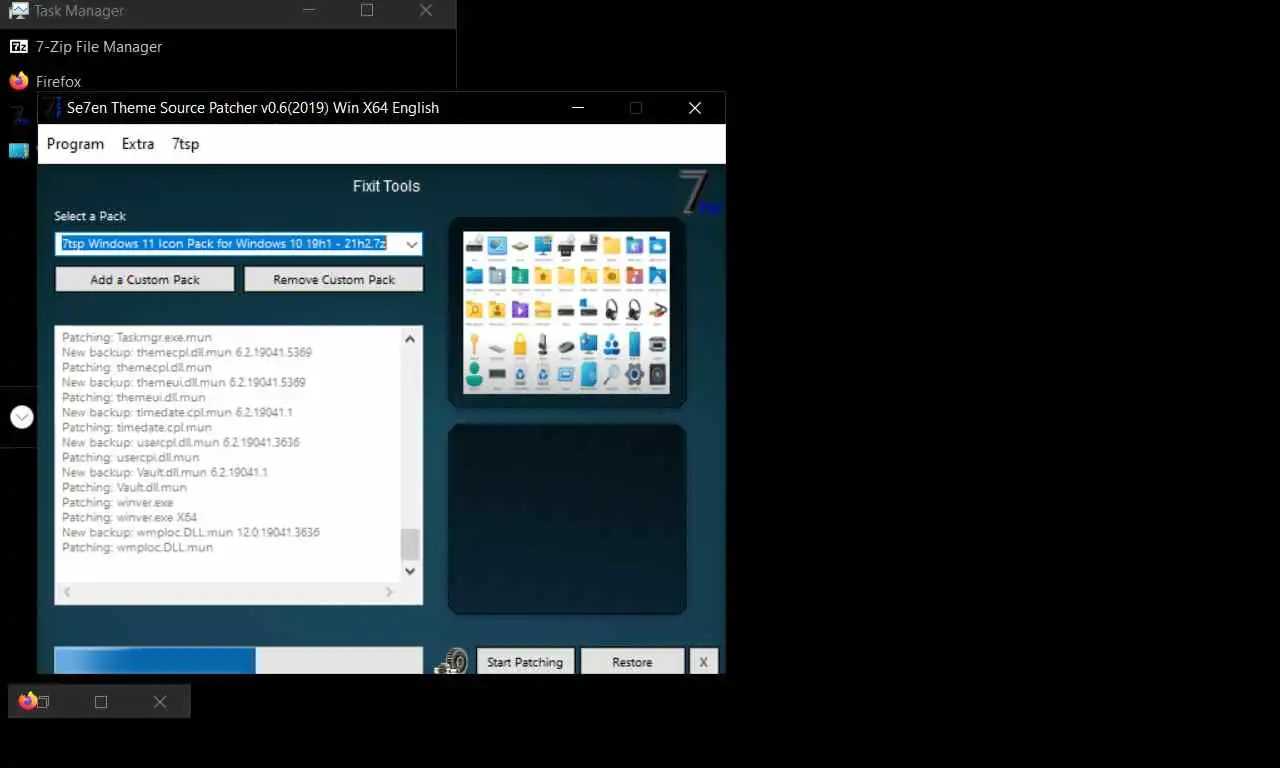Open the 7tsp menu

pyautogui.click(x=185, y=144)
